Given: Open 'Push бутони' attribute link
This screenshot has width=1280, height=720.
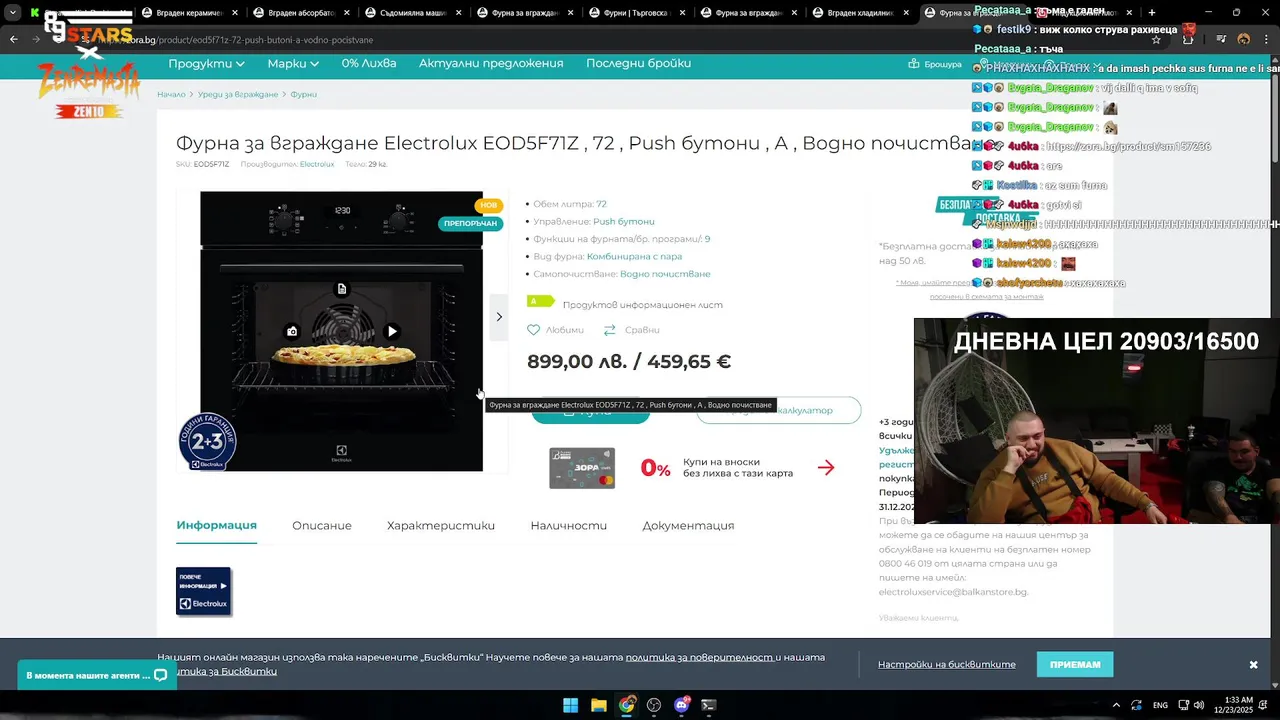Looking at the screenshot, I should [x=624, y=221].
